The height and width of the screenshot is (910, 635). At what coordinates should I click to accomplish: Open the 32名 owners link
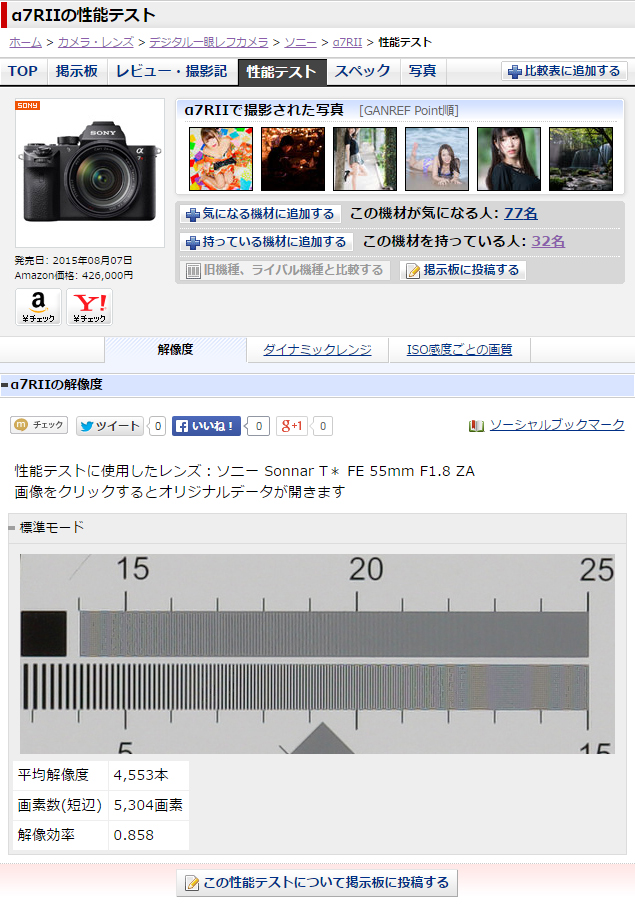tap(548, 241)
